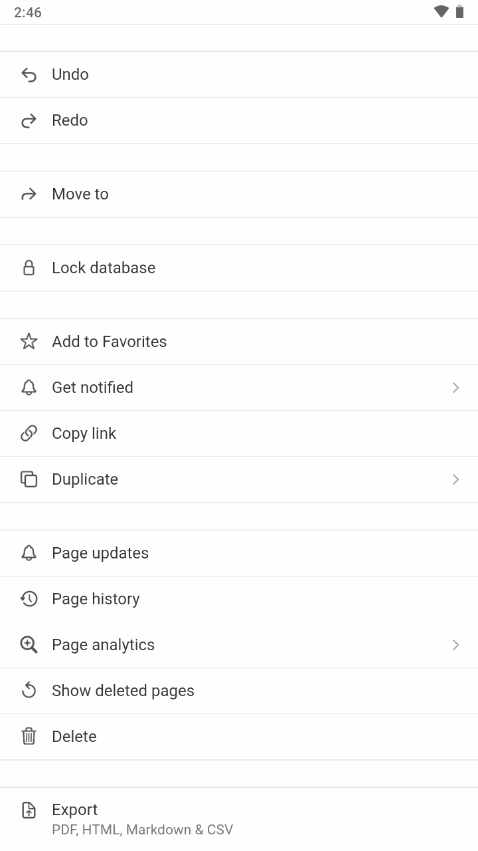Choose the Move to menu entry

pyautogui.click(x=239, y=194)
